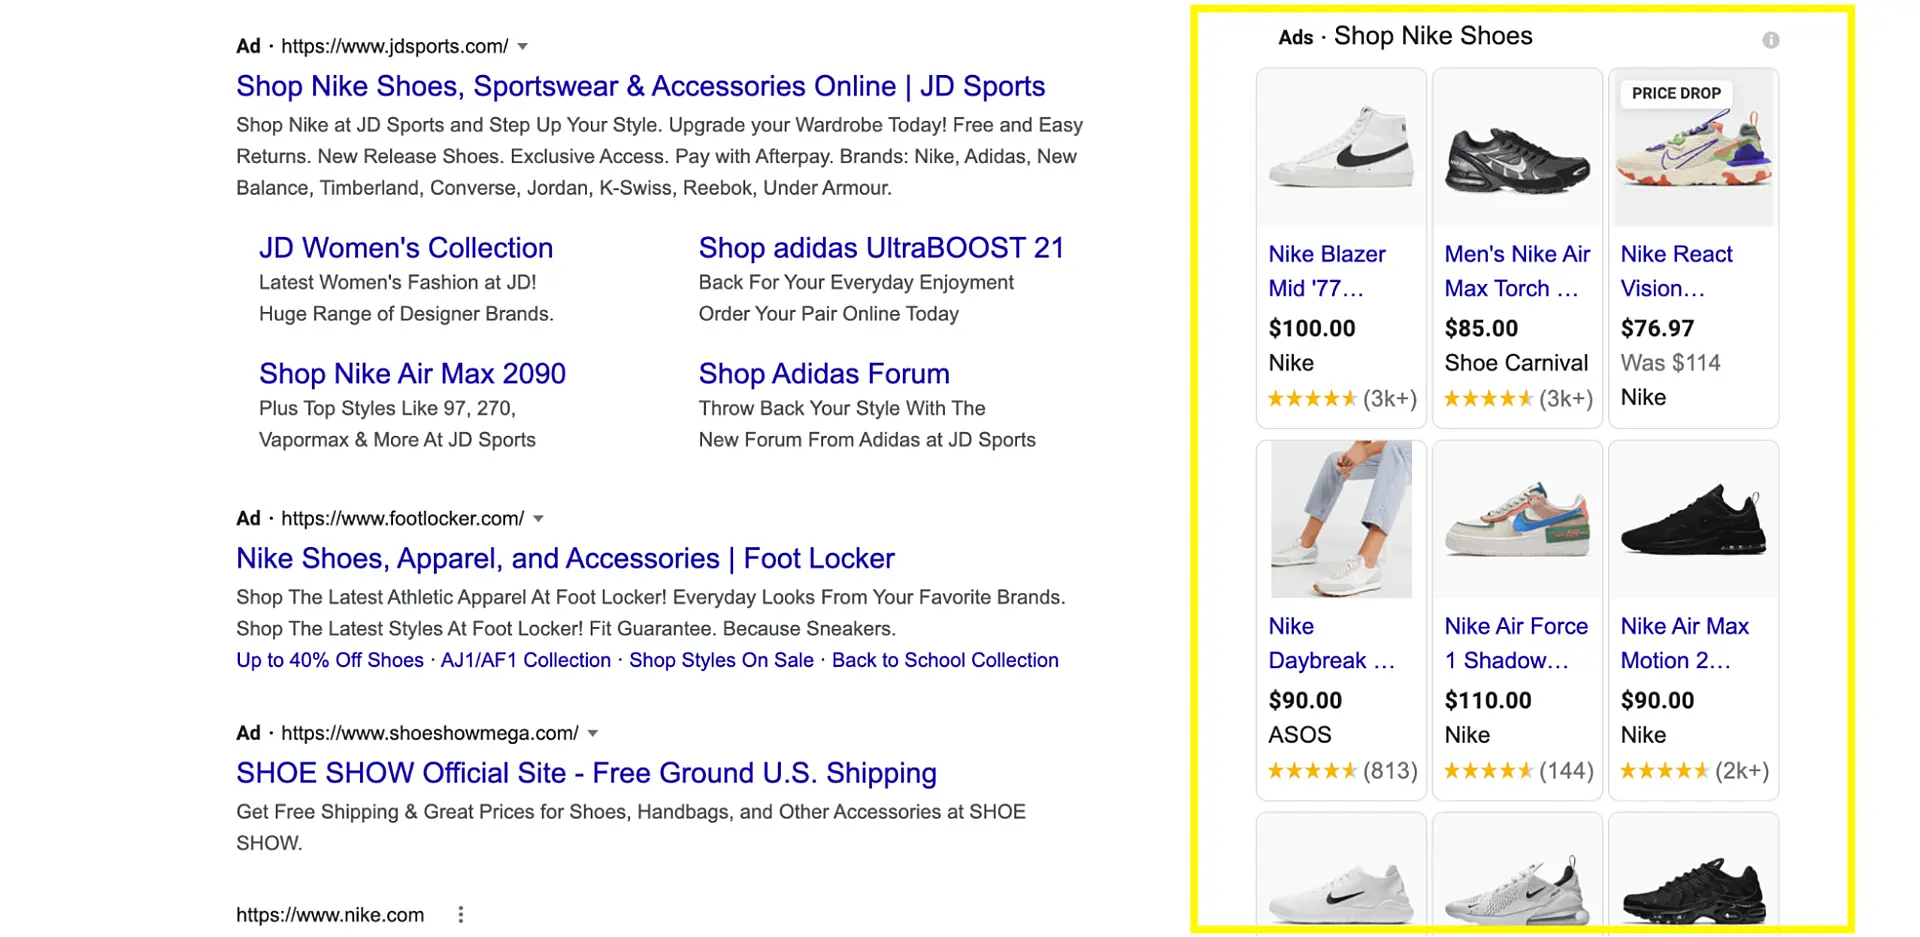Open the Nike Blazer Mid '77 product title
The width and height of the screenshot is (1920, 937).
pos(1327,271)
